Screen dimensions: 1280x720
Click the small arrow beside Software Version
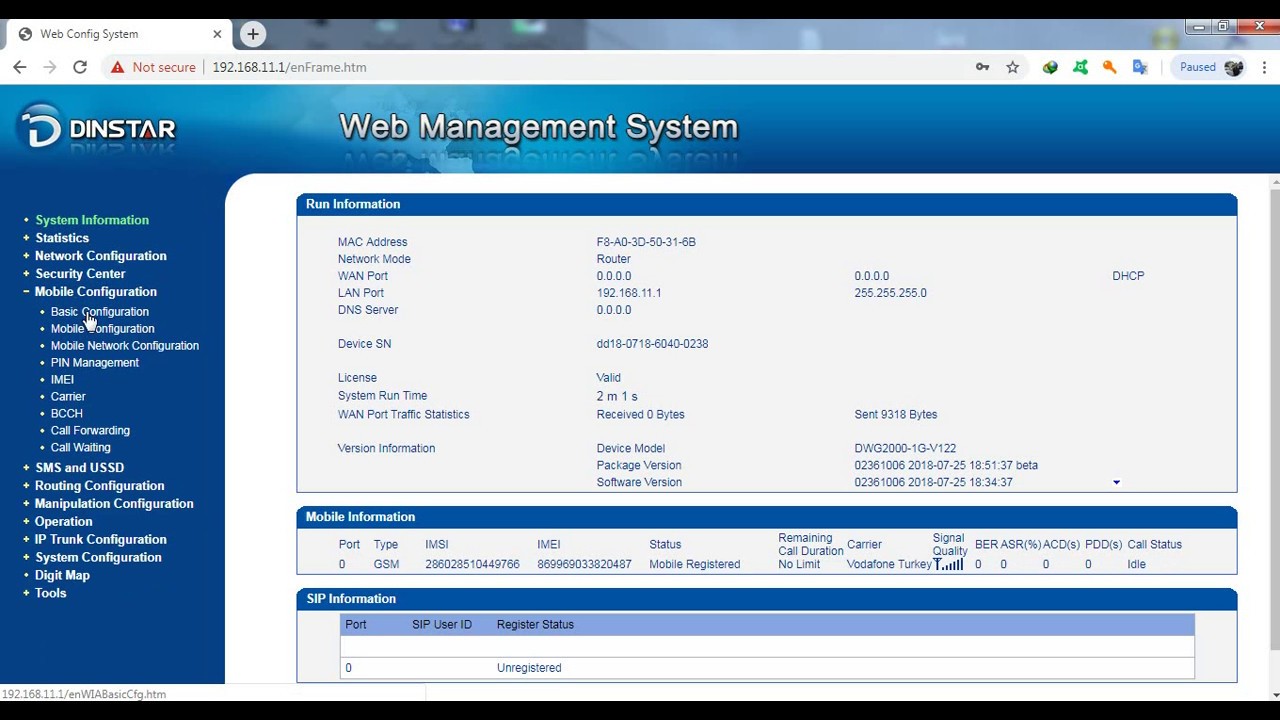[x=1116, y=483]
